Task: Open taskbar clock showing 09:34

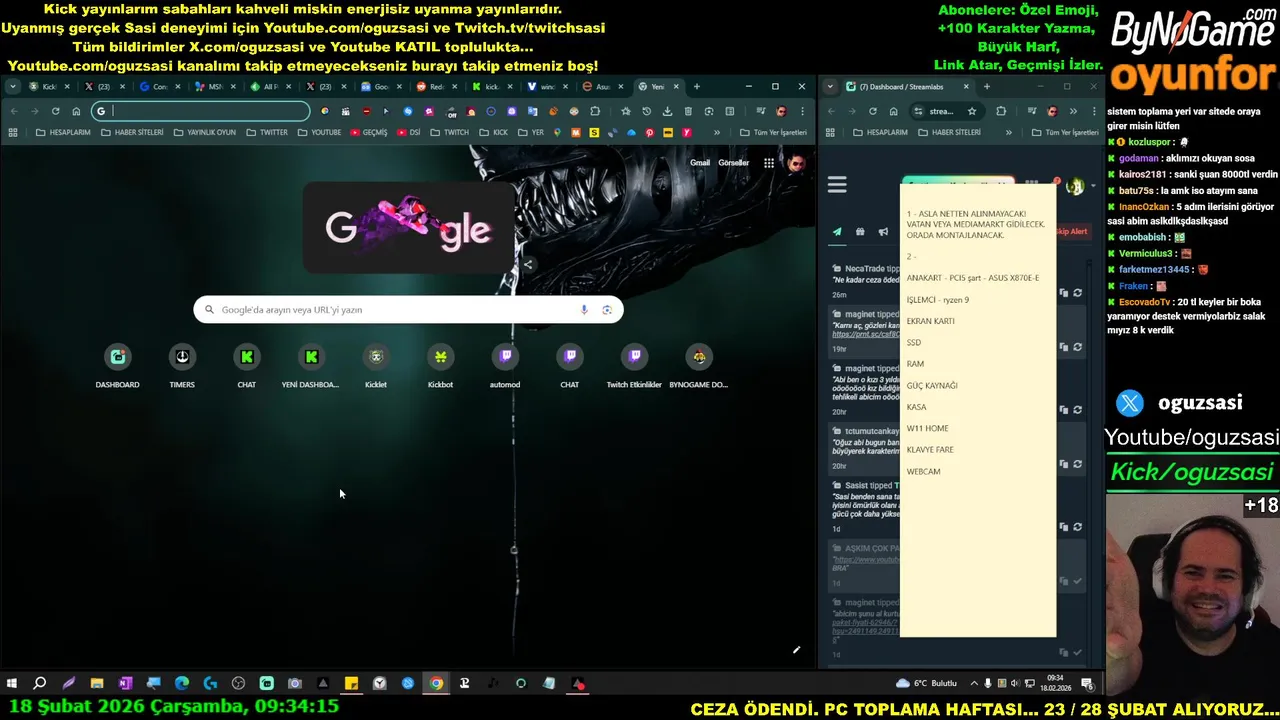Action: (1055, 684)
